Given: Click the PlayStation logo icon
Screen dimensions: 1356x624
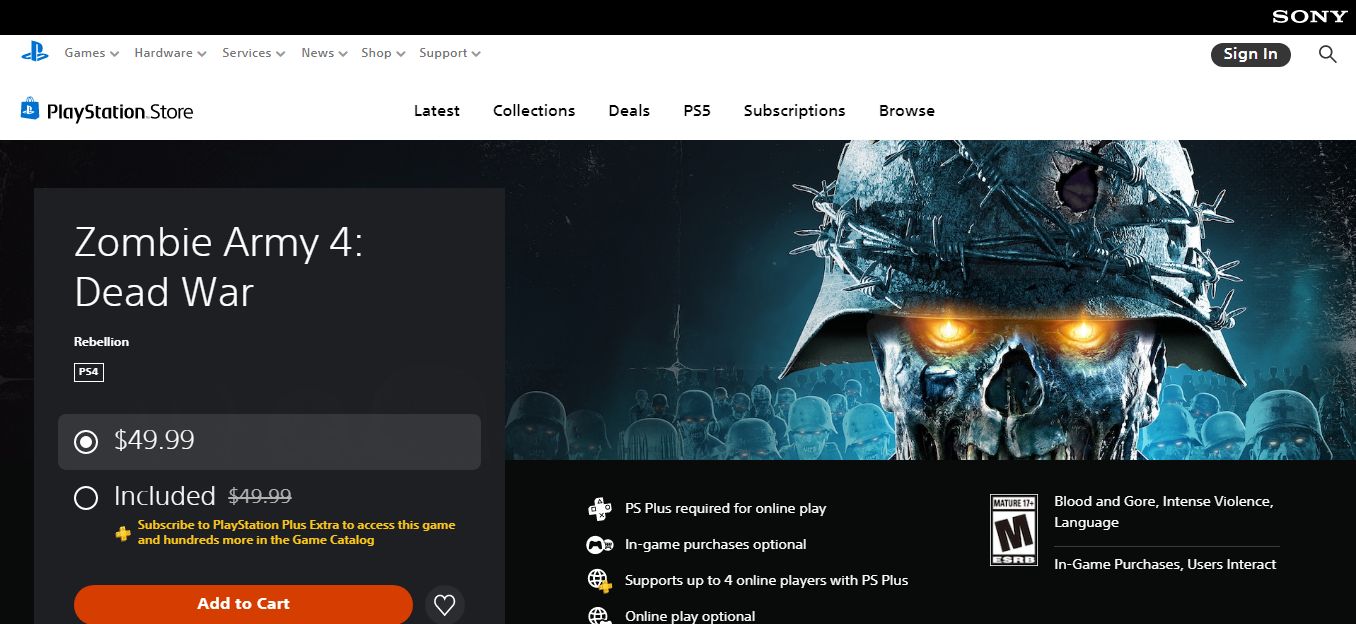Looking at the screenshot, I should 35,52.
